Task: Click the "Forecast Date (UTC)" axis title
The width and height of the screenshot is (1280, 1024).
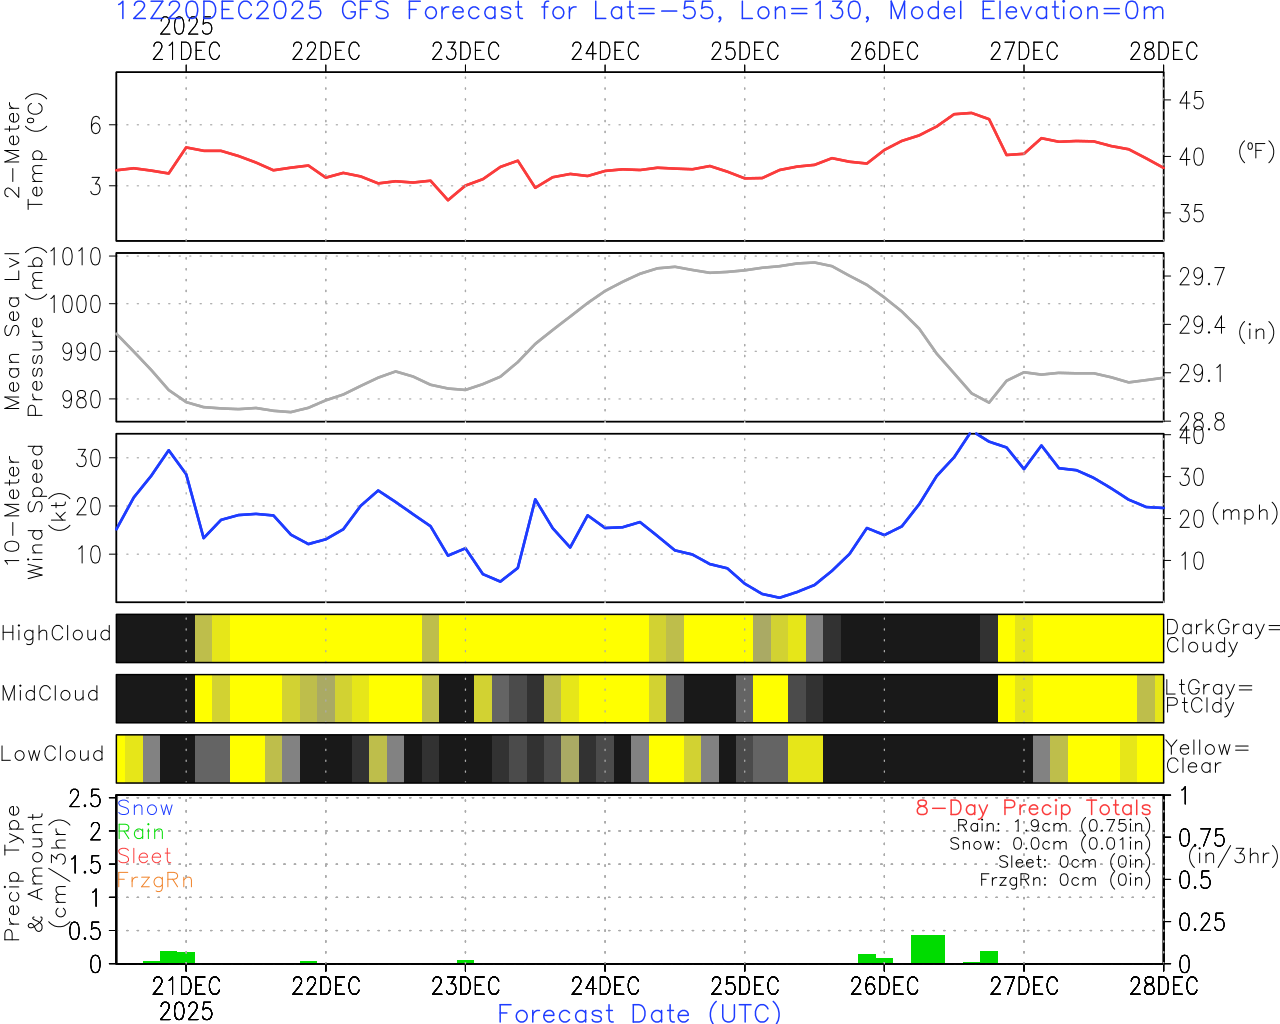Action: click(x=639, y=1013)
